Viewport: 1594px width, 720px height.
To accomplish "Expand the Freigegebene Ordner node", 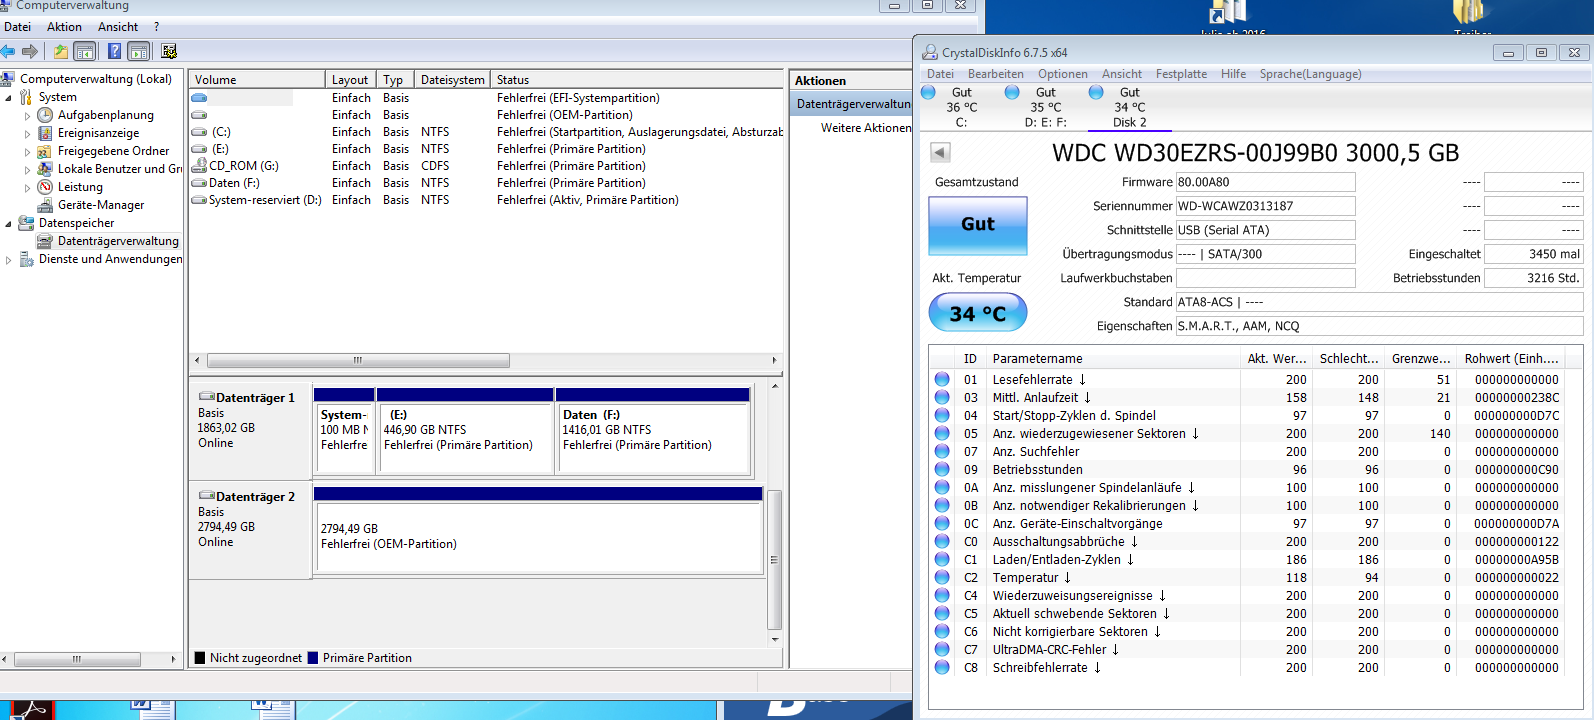I will click(28, 152).
